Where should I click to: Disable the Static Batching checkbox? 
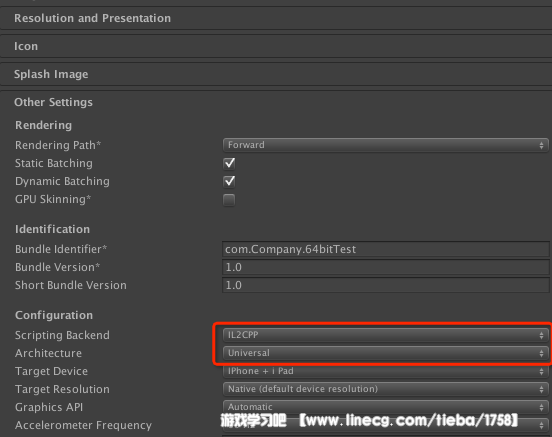tap(229, 163)
